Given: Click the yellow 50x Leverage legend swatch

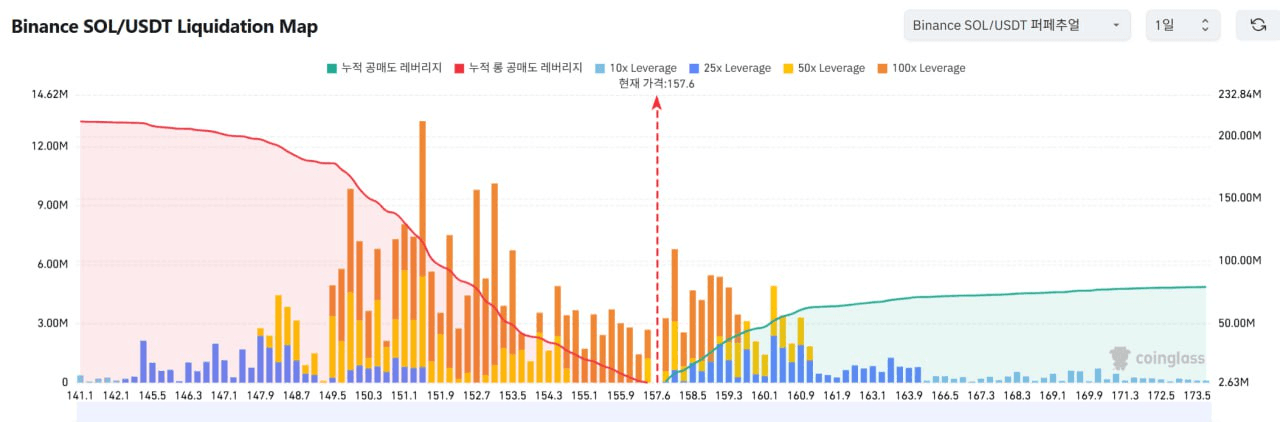Looking at the screenshot, I should pyautogui.click(x=786, y=68).
